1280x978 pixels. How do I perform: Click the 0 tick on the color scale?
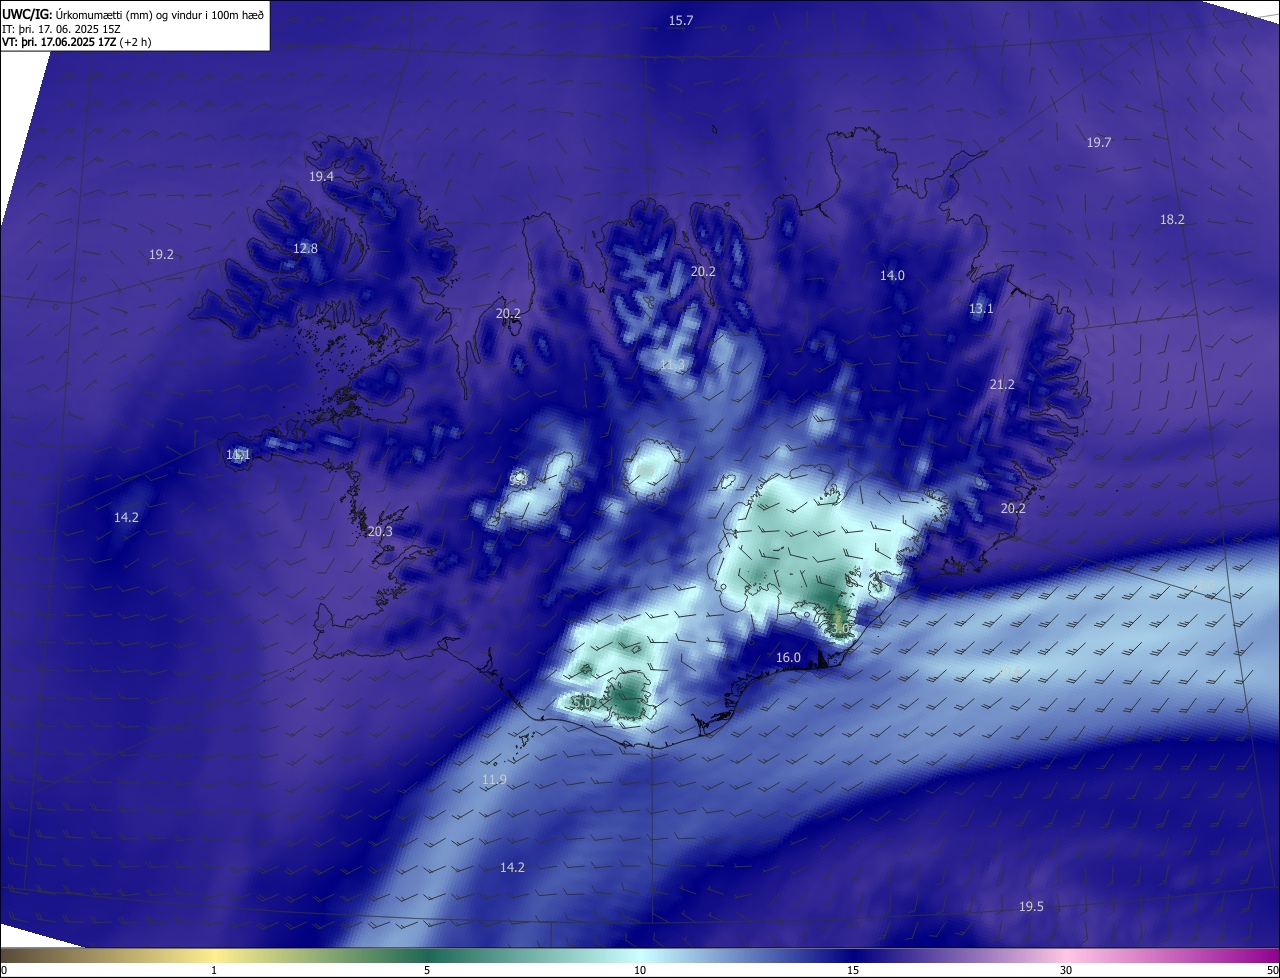[x=4, y=970]
